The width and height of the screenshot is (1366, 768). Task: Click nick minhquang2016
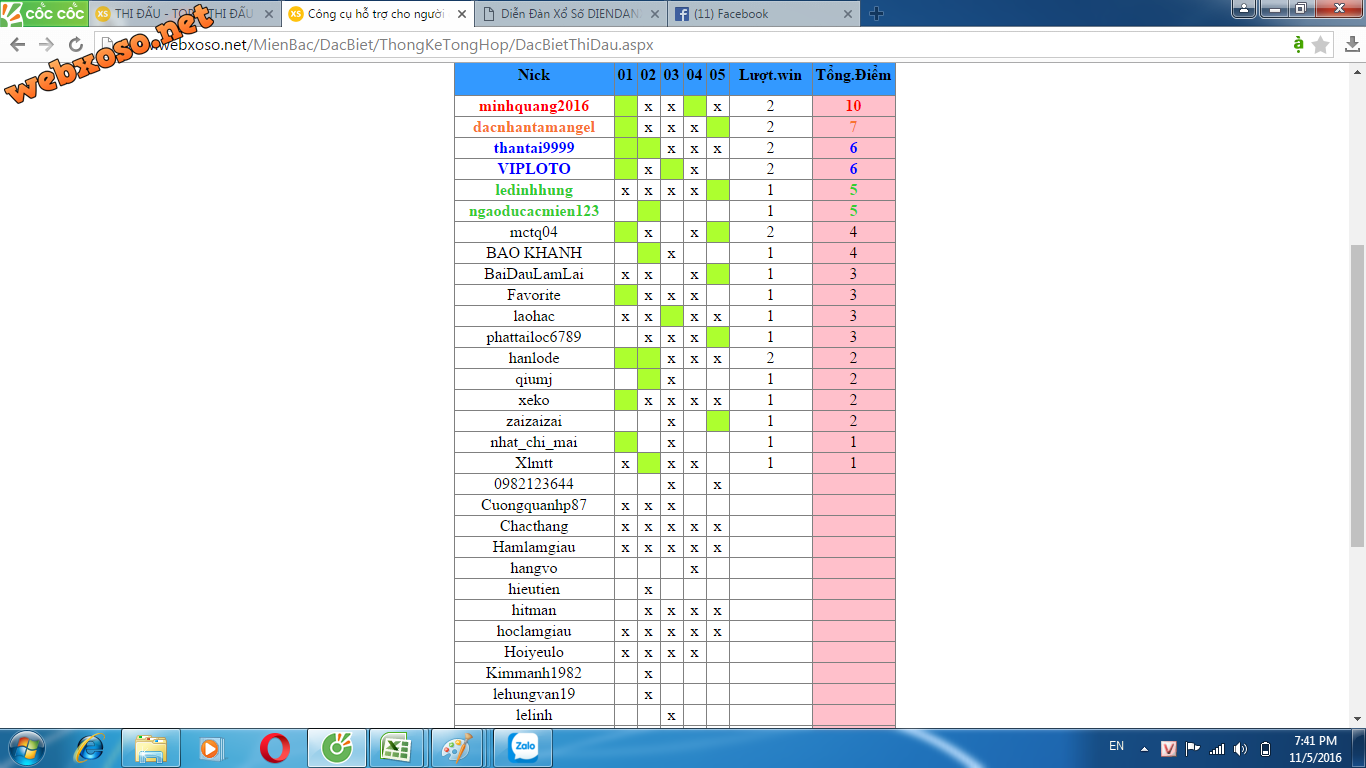point(534,106)
